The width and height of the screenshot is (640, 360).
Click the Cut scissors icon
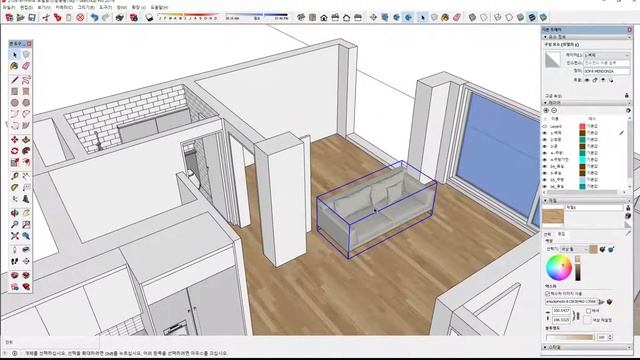coord(46,17)
